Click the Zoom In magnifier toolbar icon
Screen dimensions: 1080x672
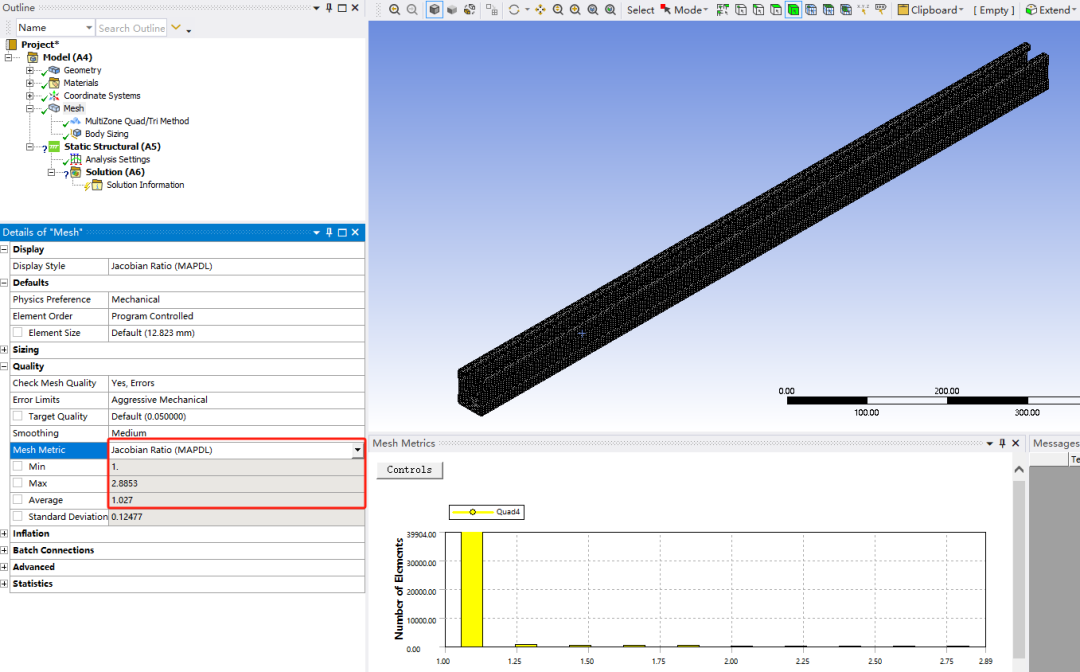(394, 10)
